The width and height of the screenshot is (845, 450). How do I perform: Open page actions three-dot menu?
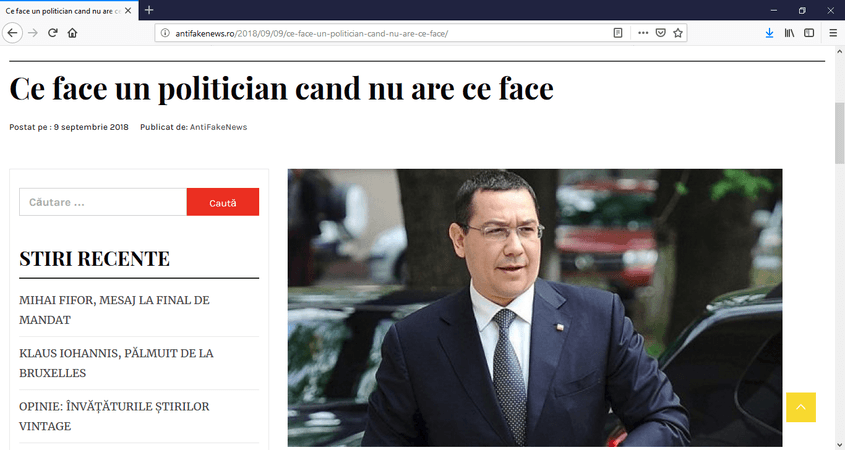pyautogui.click(x=642, y=33)
